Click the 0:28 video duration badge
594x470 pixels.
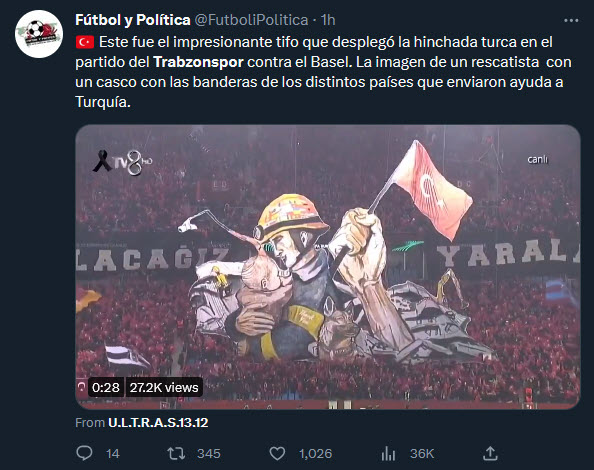tap(106, 387)
